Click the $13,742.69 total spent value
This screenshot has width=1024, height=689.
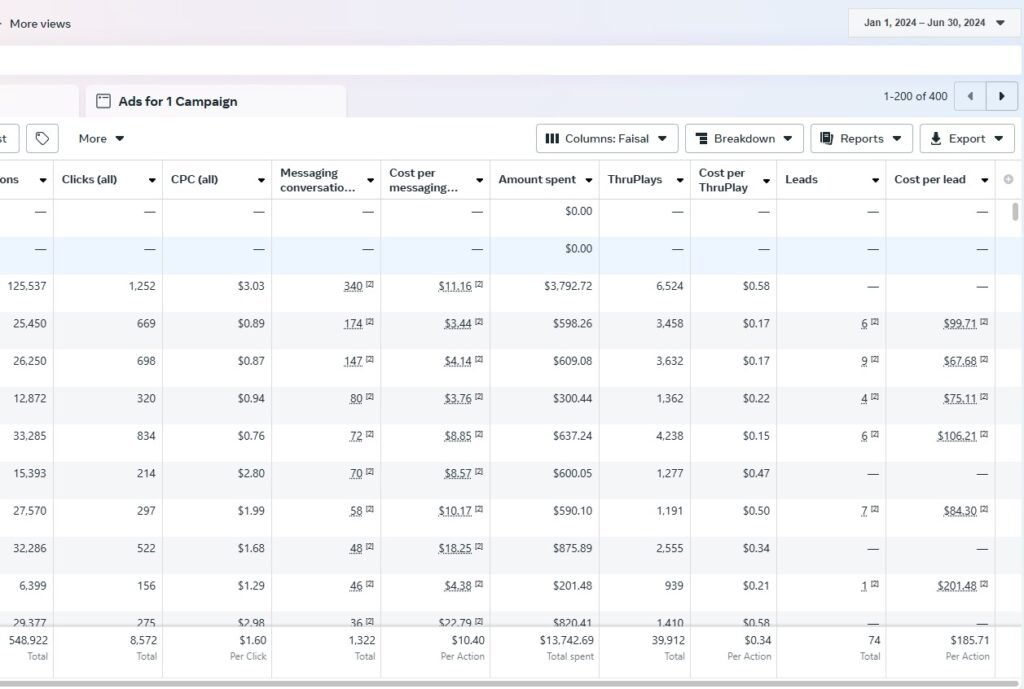[567, 641]
